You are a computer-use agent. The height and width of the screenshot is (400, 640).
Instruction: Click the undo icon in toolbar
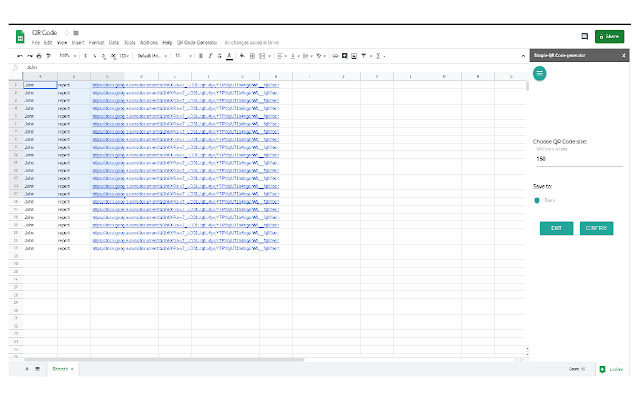tap(19, 56)
